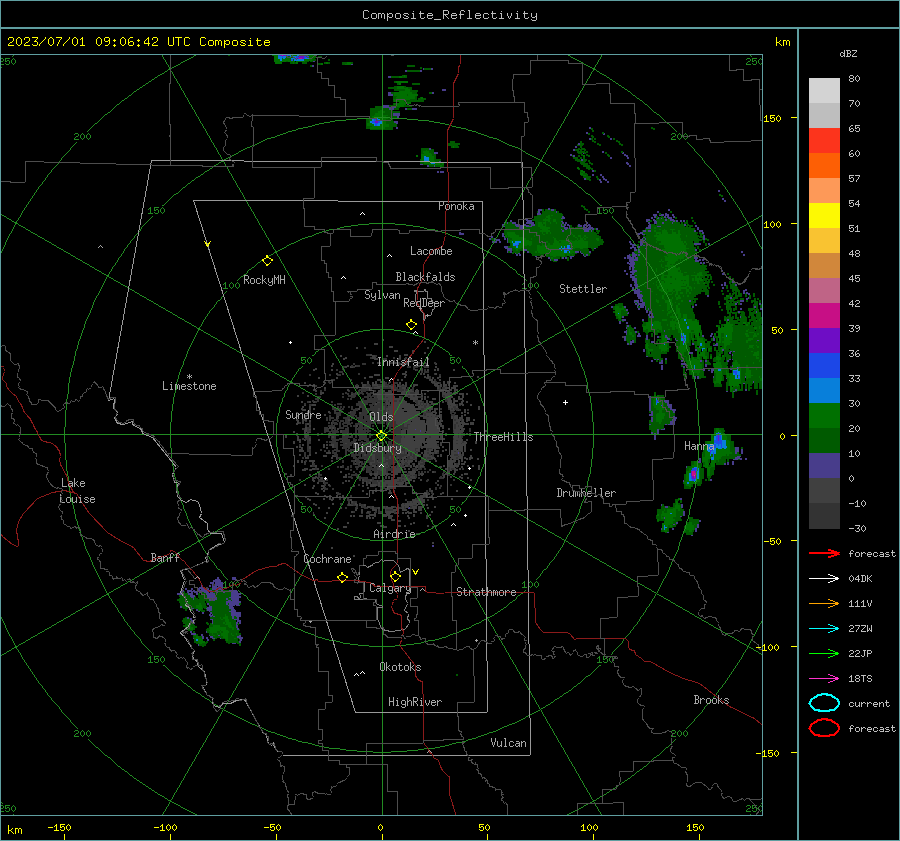Image resolution: width=900 pixels, height=841 pixels.
Task: Select the orange 111V arrow symbol
Action: tap(824, 603)
